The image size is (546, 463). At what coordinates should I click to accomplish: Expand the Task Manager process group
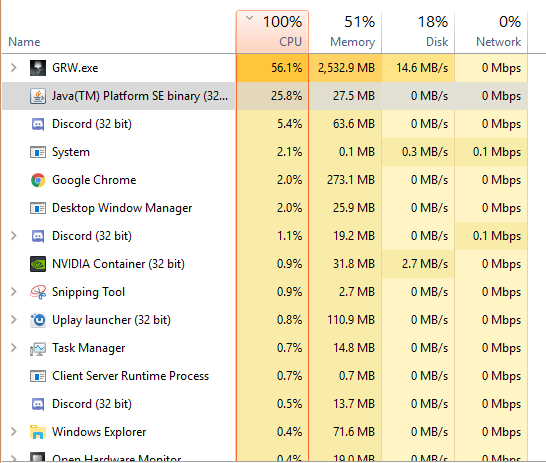pos(14,347)
